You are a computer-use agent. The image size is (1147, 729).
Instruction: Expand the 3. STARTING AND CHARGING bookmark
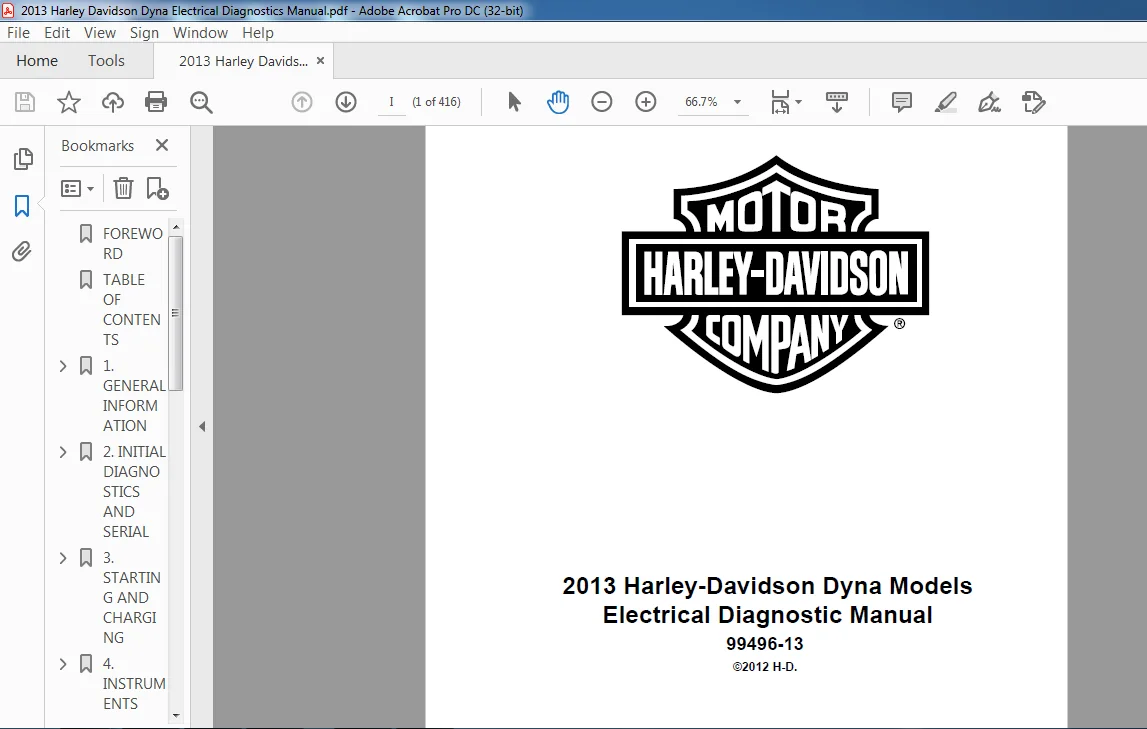[63, 558]
